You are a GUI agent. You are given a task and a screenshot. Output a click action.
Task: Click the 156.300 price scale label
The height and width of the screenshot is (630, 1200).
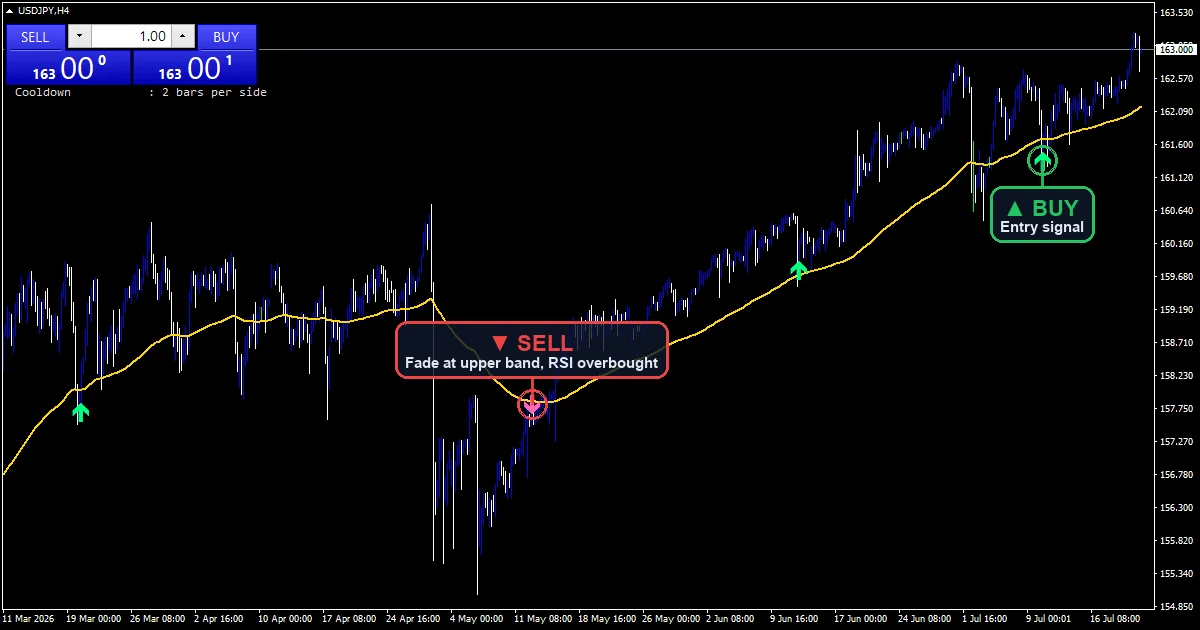tap(1175, 508)
